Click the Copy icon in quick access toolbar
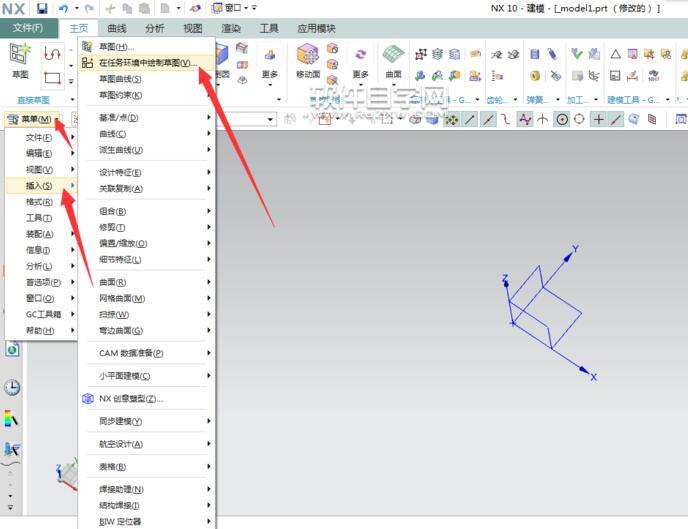The image size is (688, 529). click(127, 8)
